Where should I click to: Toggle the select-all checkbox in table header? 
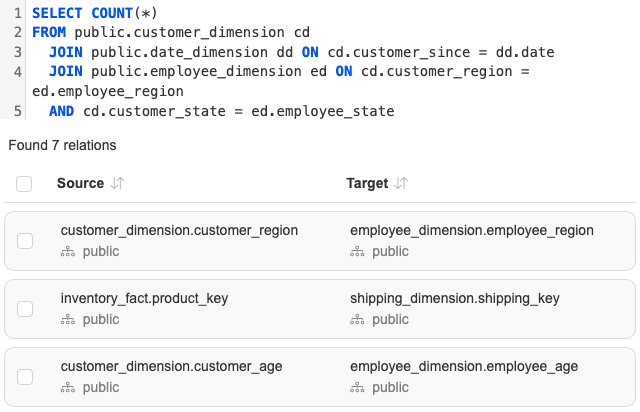(x=25, y=184)
